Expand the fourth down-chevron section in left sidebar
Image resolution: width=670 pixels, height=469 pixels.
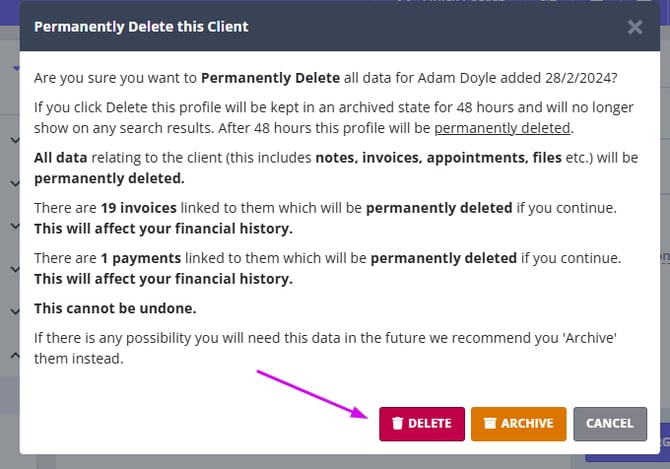(x=14, y=268)
